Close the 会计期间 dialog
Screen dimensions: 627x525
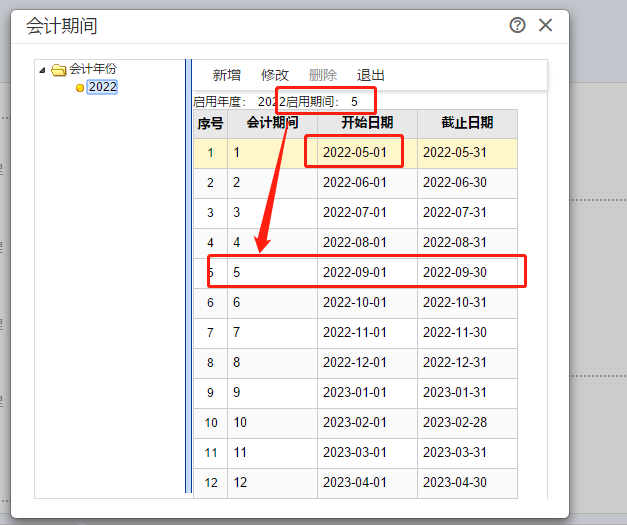tap(545, 25)
